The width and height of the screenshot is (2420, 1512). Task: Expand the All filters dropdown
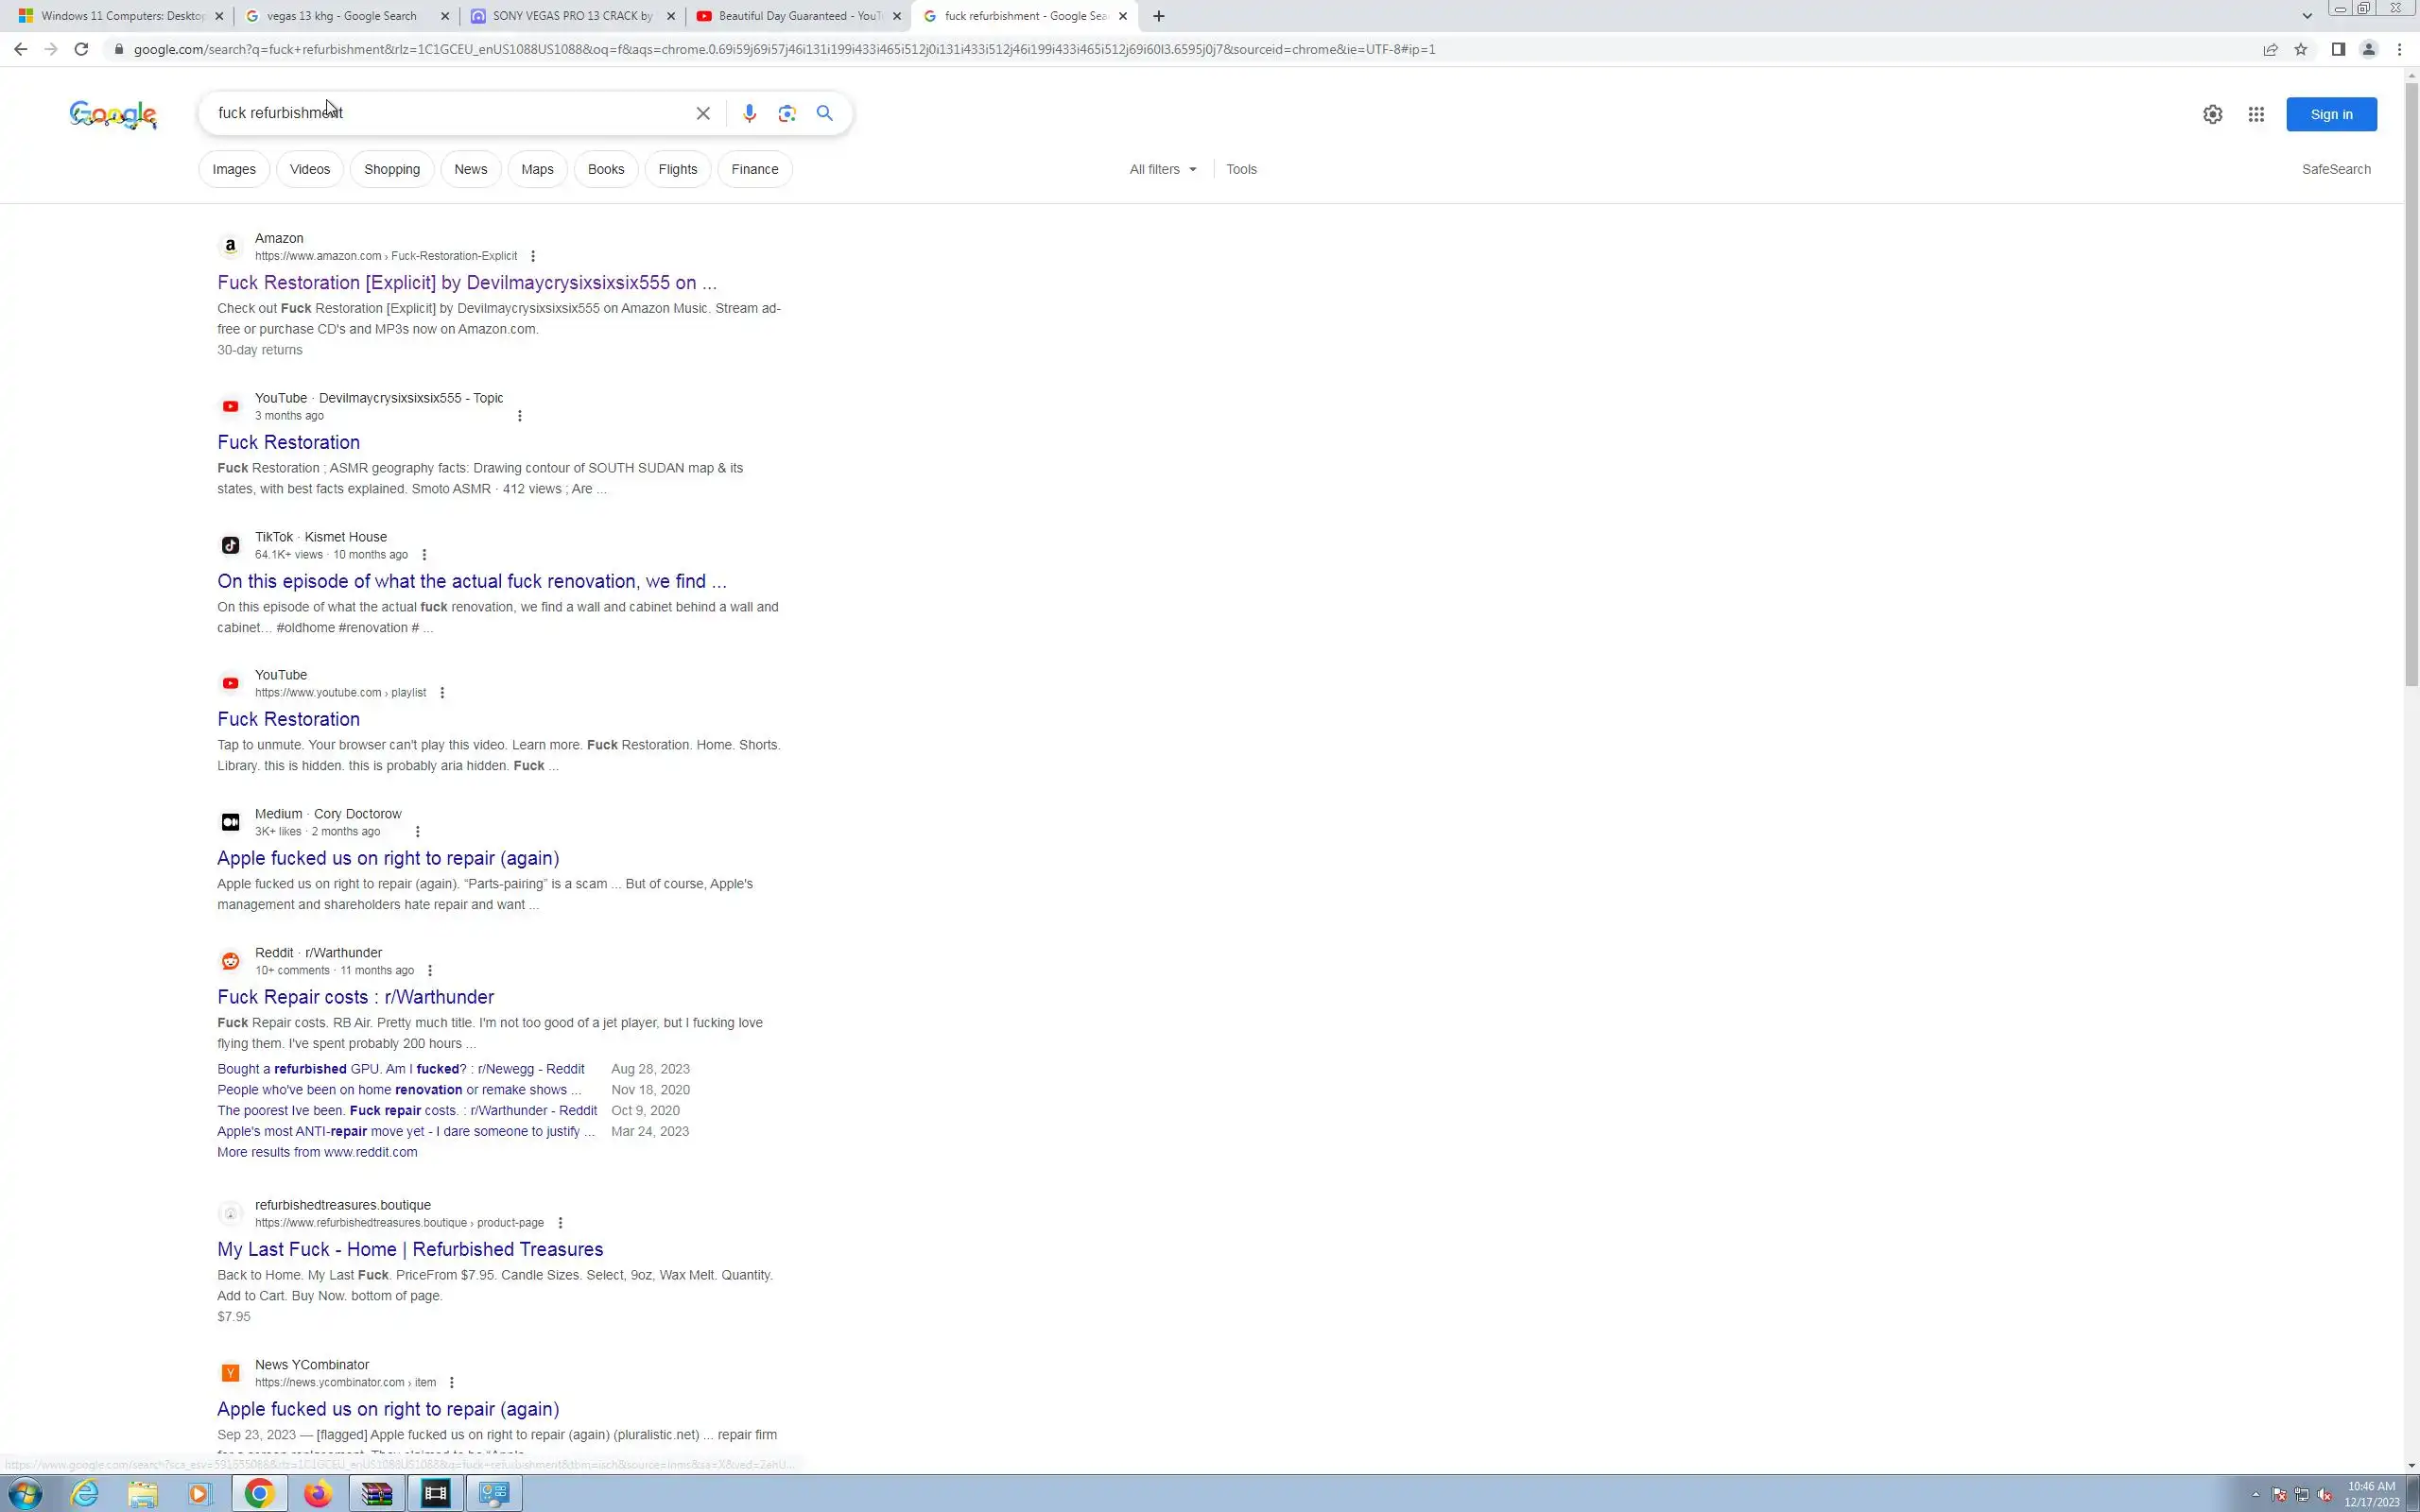[1163, 169]
